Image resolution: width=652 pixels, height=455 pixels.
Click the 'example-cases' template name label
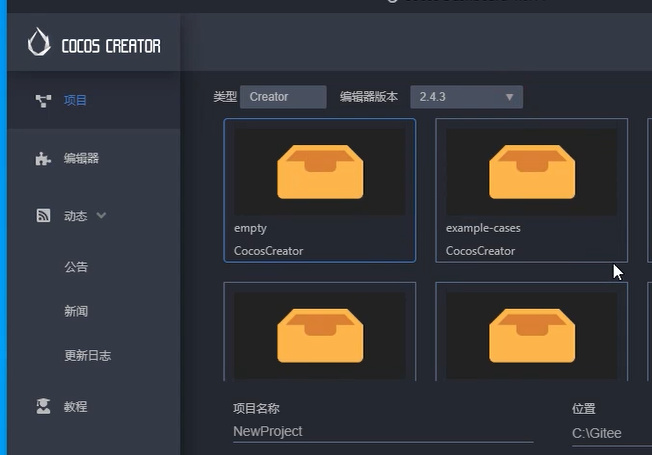tap(483, 228)
